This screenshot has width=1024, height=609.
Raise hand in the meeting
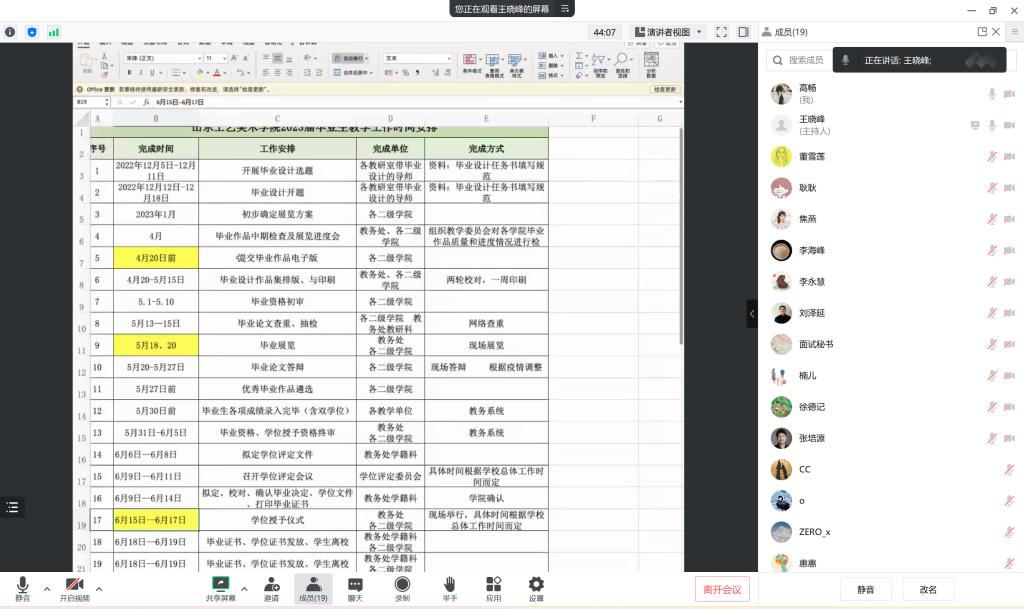pos(450,589)
